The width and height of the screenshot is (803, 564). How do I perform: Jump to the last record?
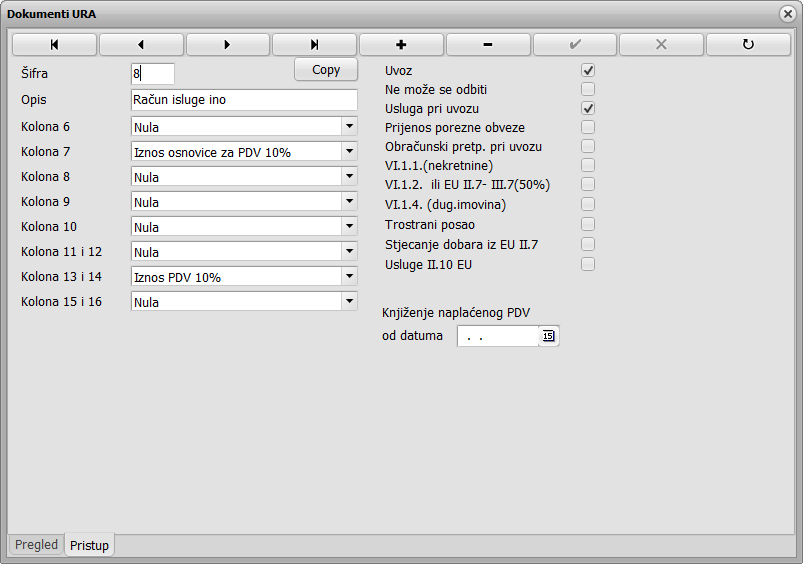(x=314, y=45)
